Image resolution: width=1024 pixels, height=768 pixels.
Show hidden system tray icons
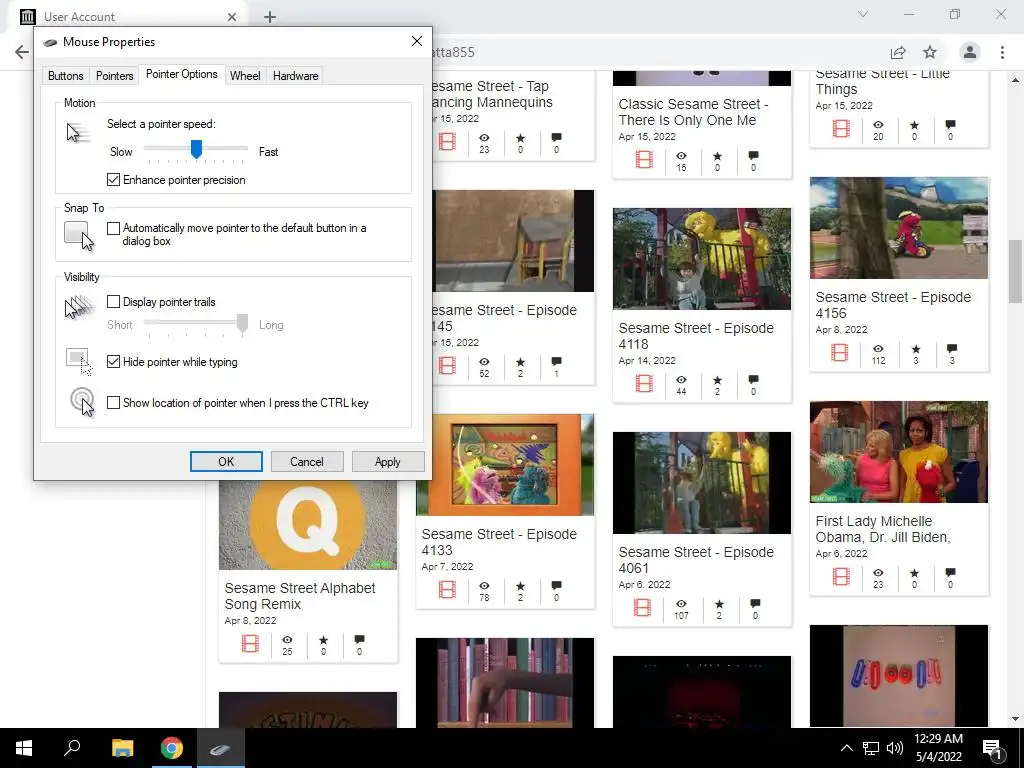[846, 748]
